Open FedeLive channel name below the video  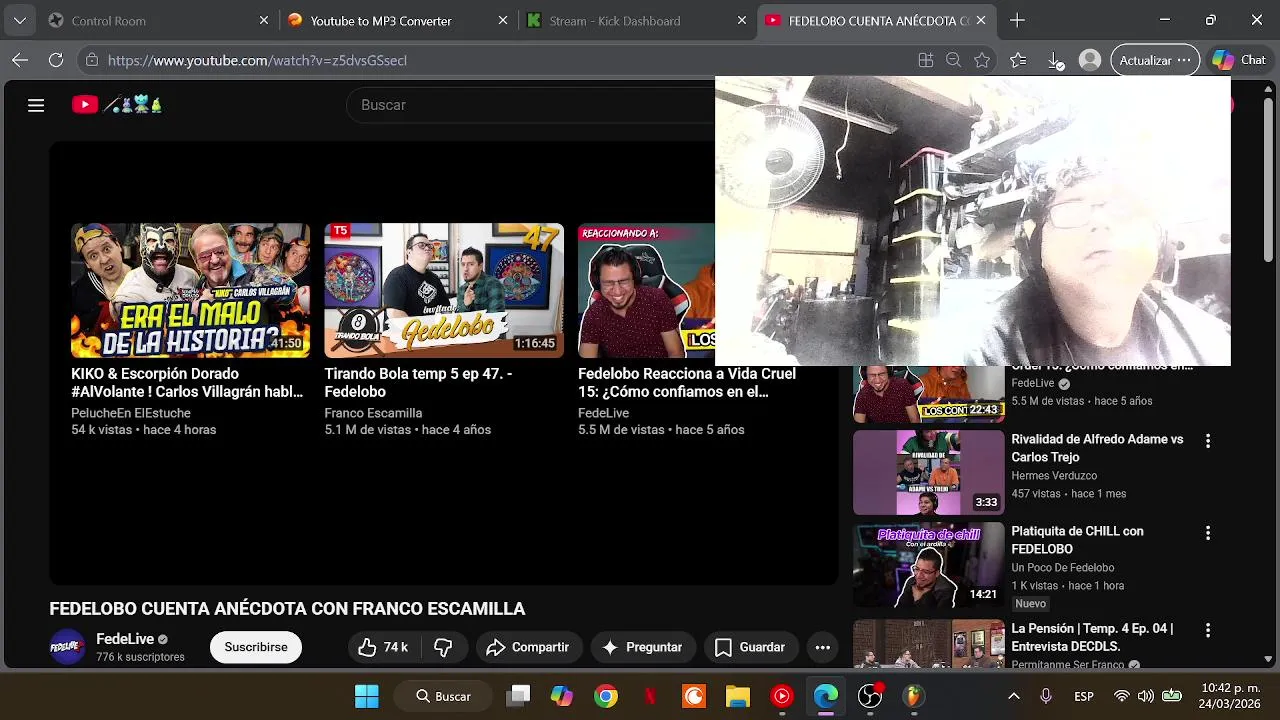coord(125,639)
